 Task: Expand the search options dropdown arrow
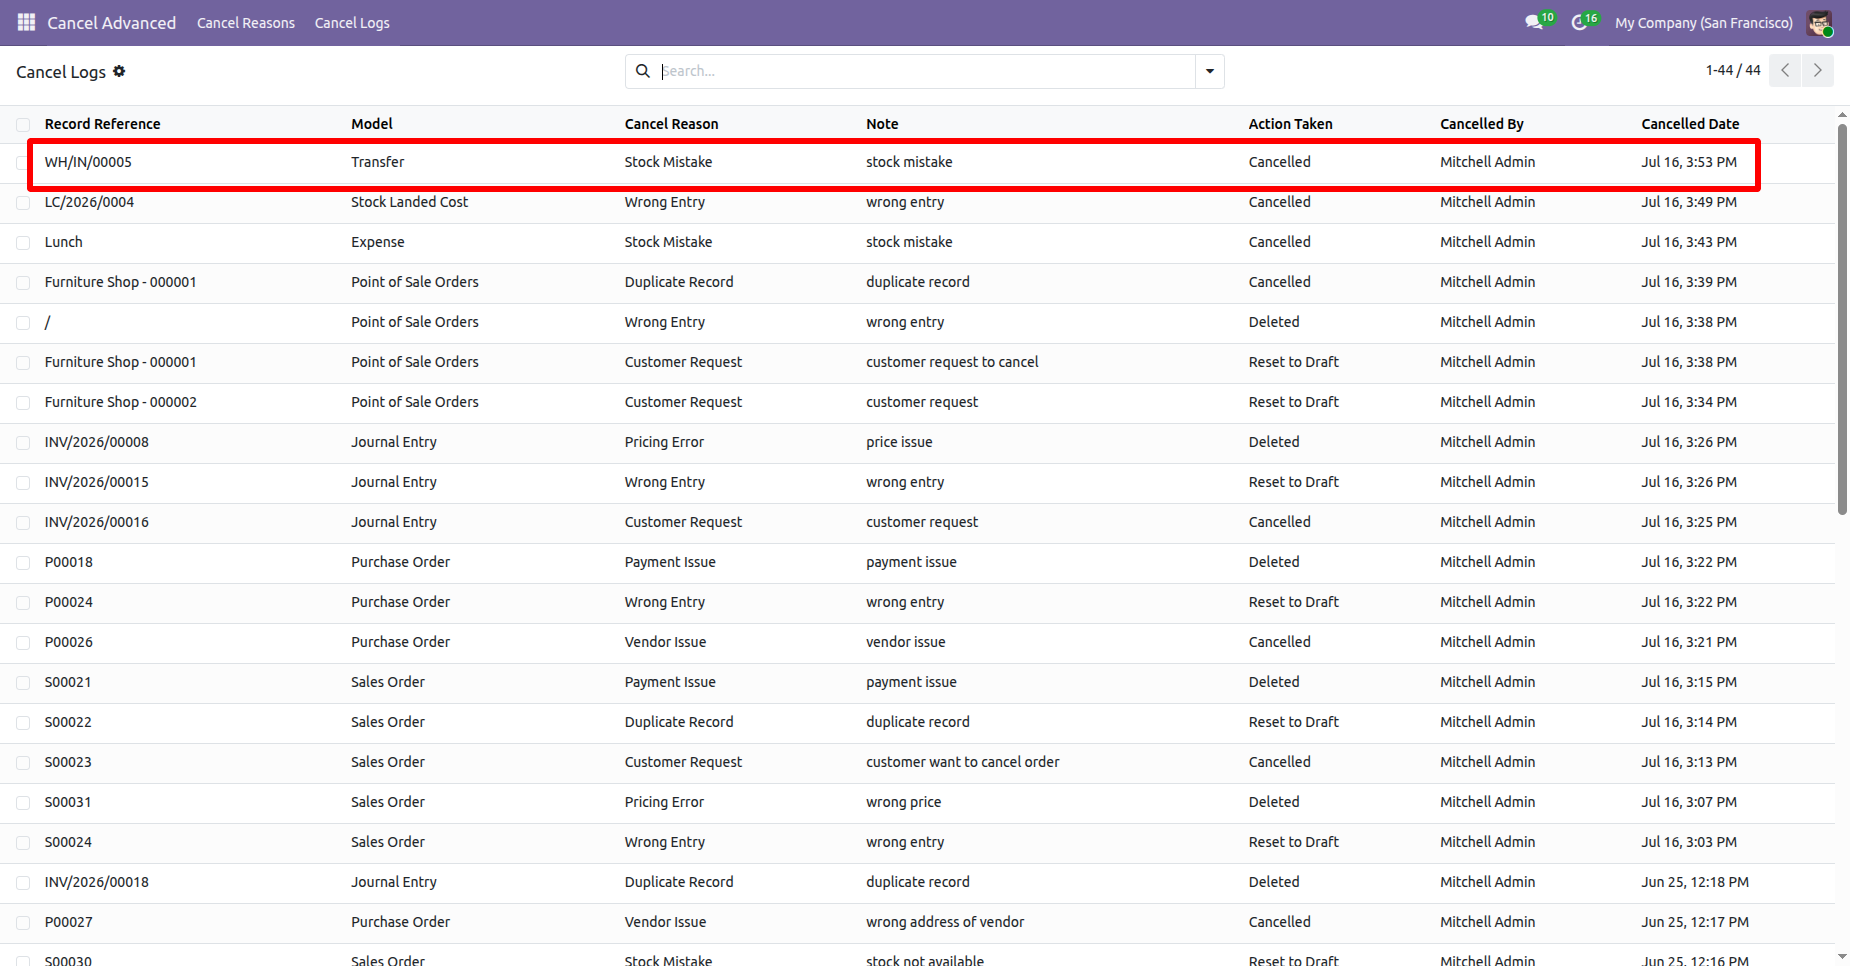click(1210, 71)
